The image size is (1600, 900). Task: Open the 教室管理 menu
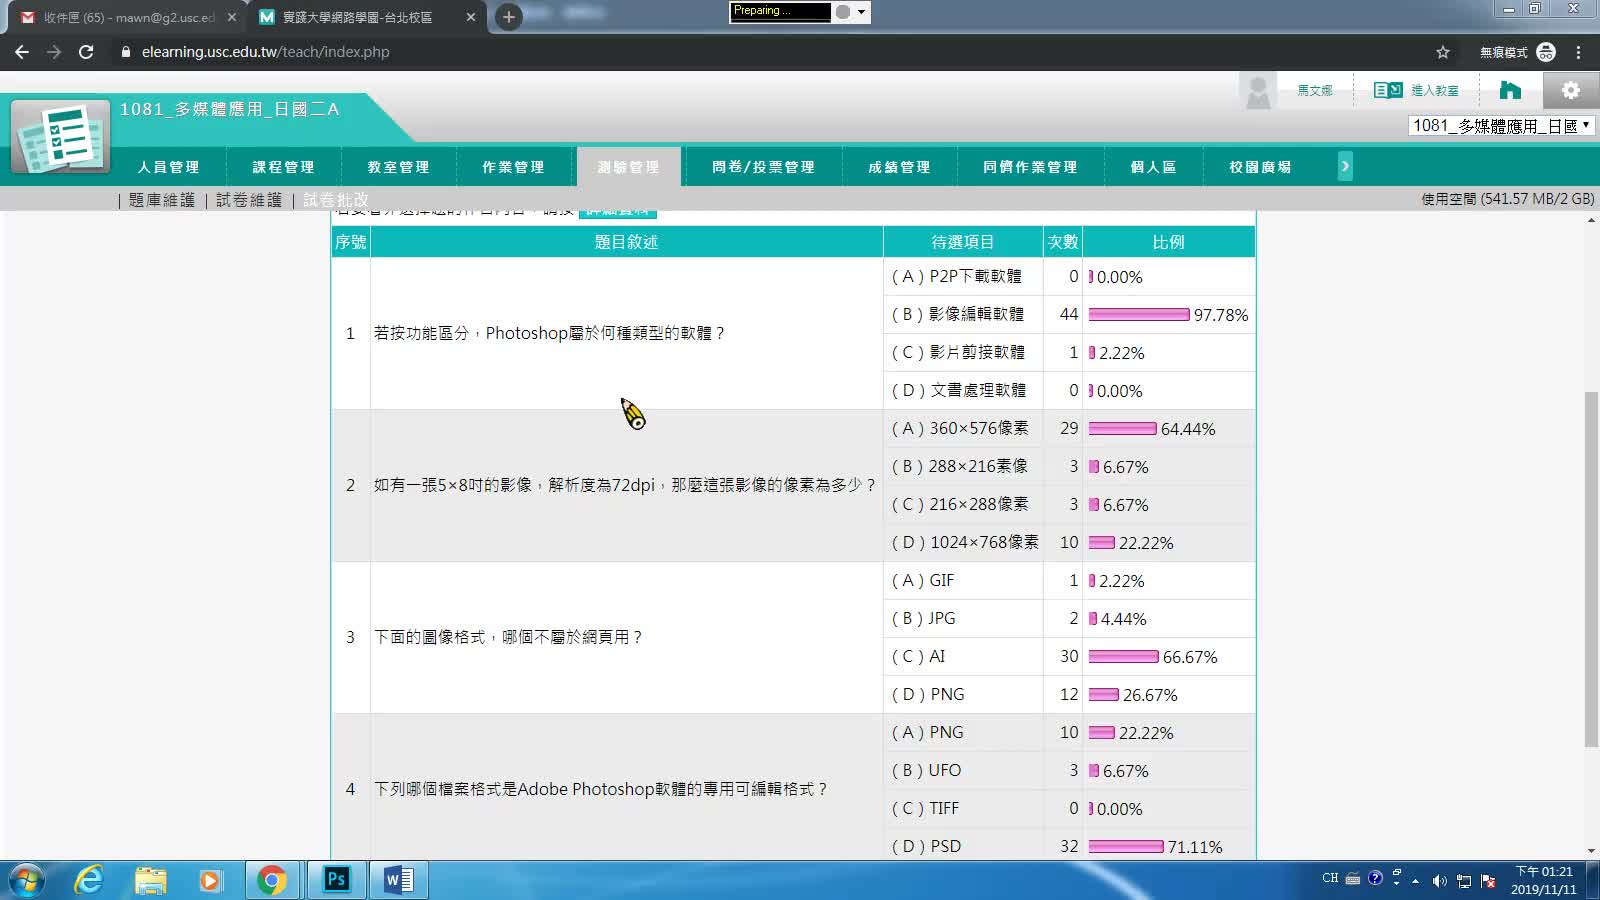pyautogui.click(x=398, y=167)
